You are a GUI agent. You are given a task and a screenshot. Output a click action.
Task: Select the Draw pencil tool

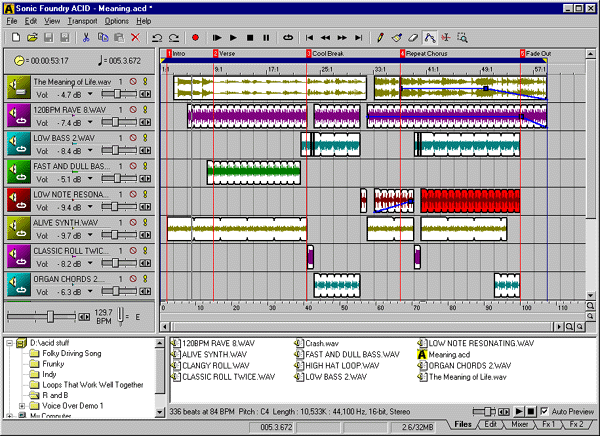point(380,38)
